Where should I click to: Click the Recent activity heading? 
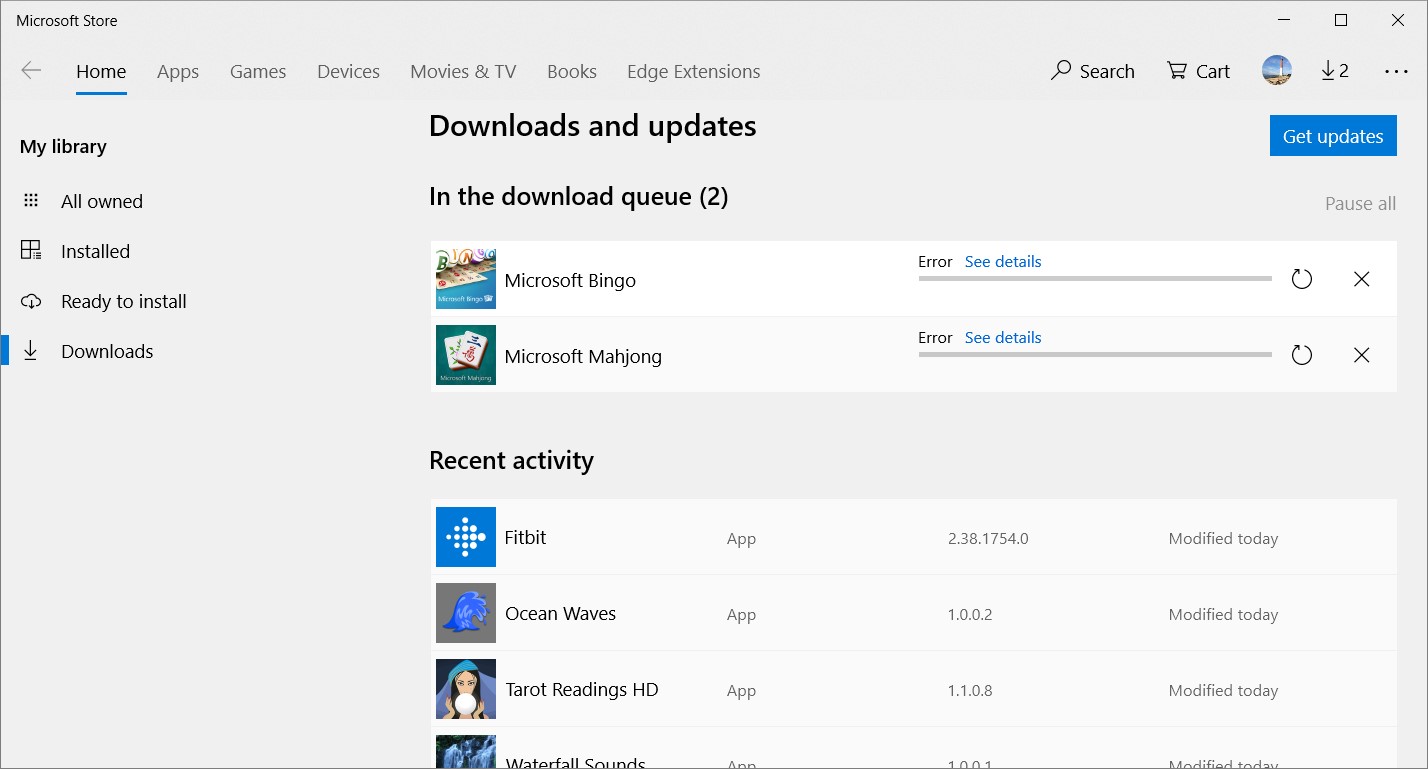coord(511,460)
